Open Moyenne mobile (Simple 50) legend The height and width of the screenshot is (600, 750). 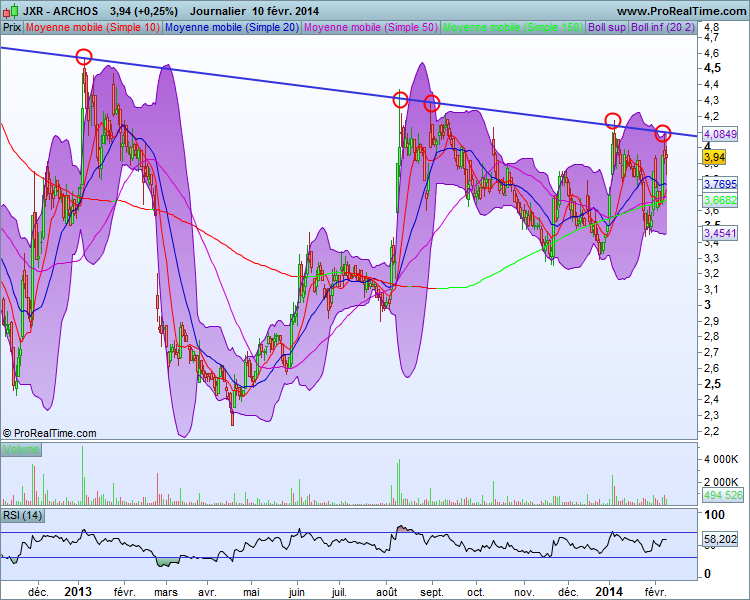coord(371,27)
